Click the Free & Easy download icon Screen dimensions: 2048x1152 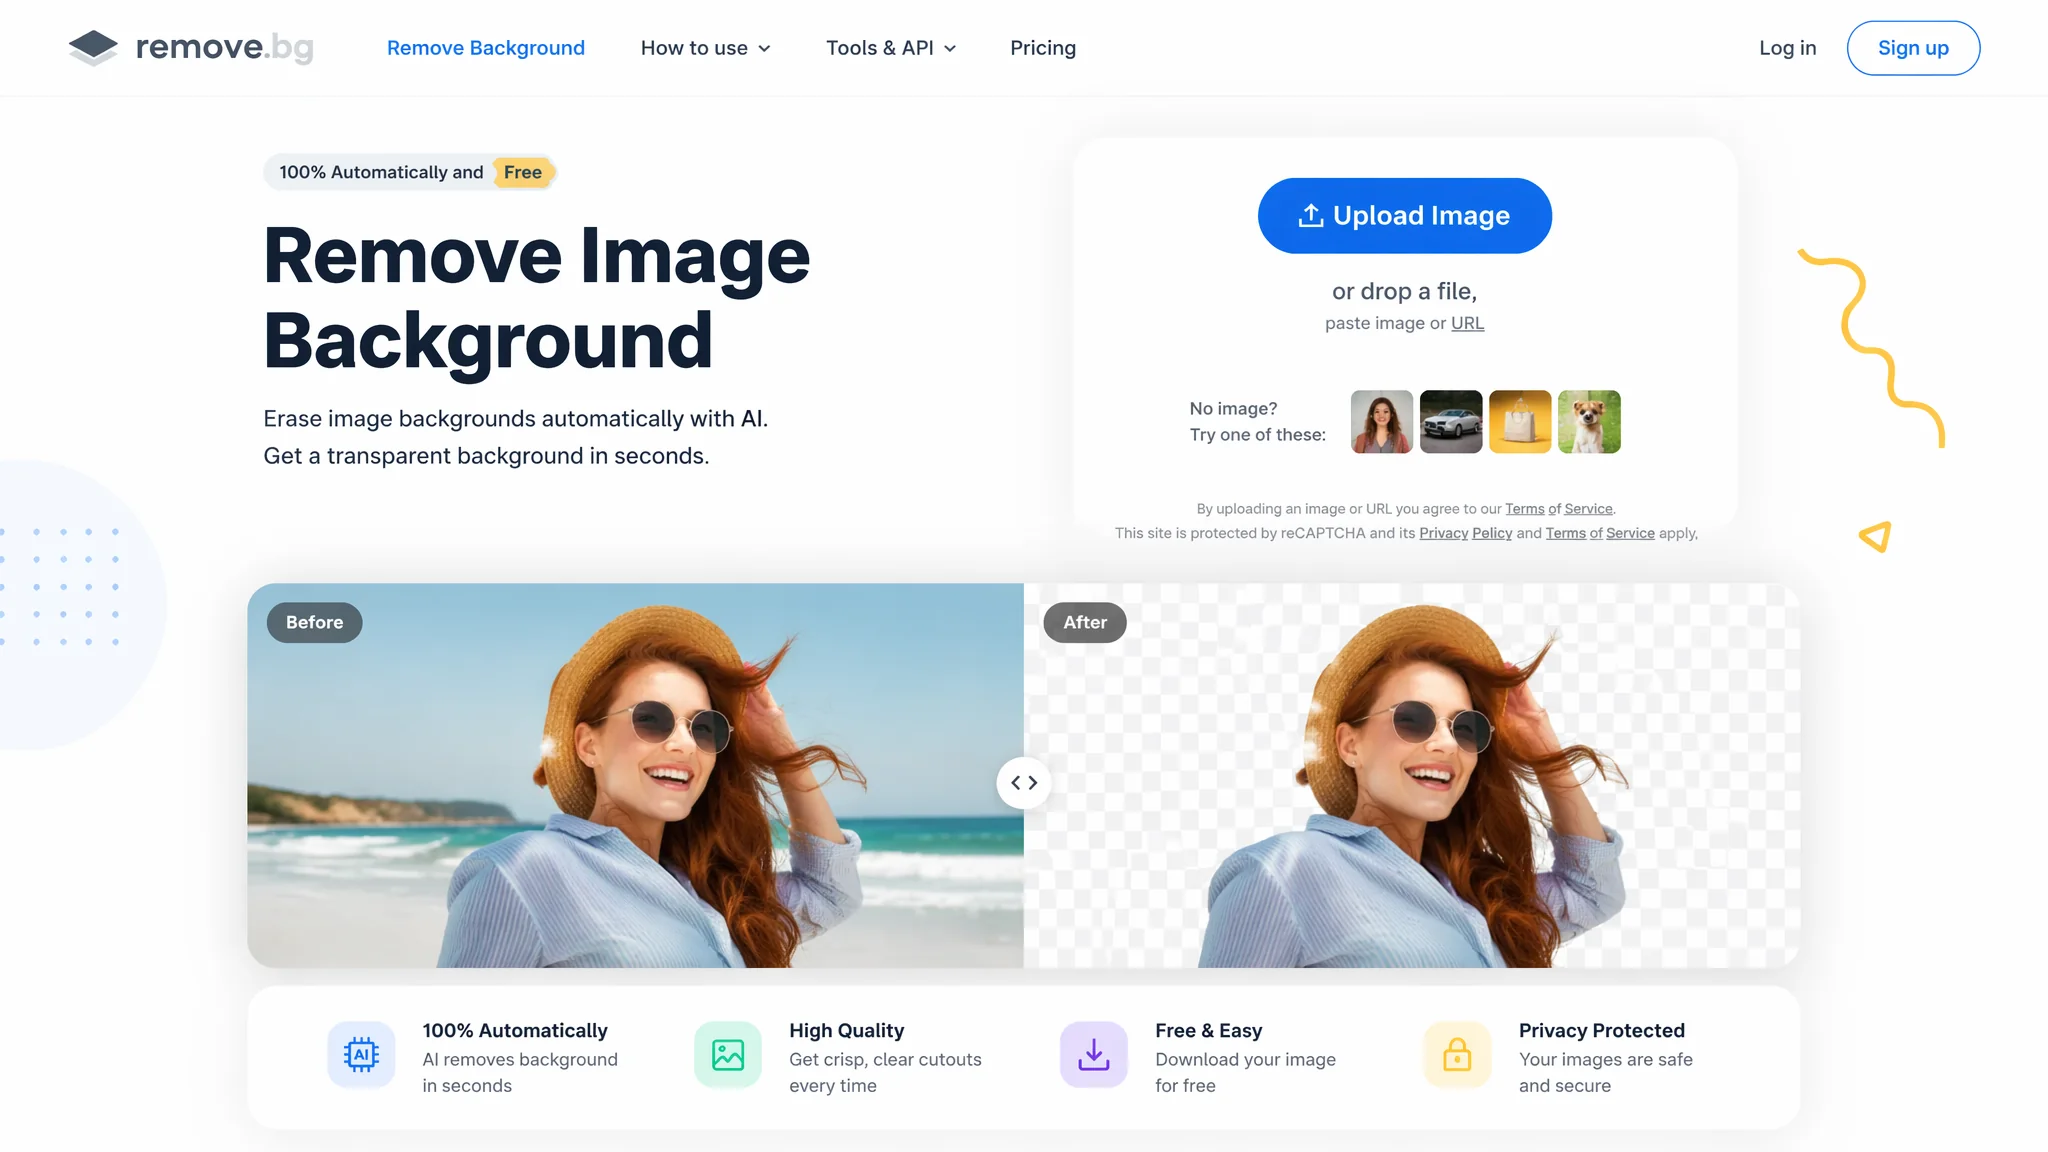[x=1094, y=1055]
